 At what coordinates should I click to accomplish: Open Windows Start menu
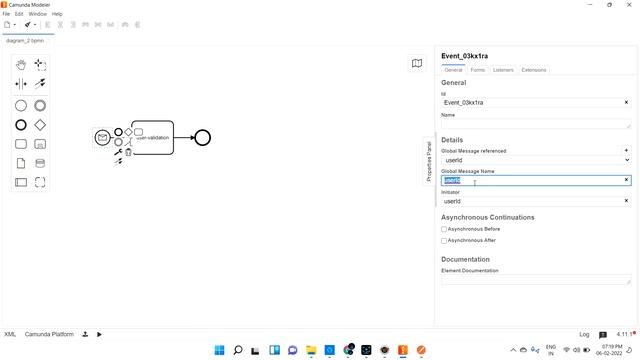(220, 350)
